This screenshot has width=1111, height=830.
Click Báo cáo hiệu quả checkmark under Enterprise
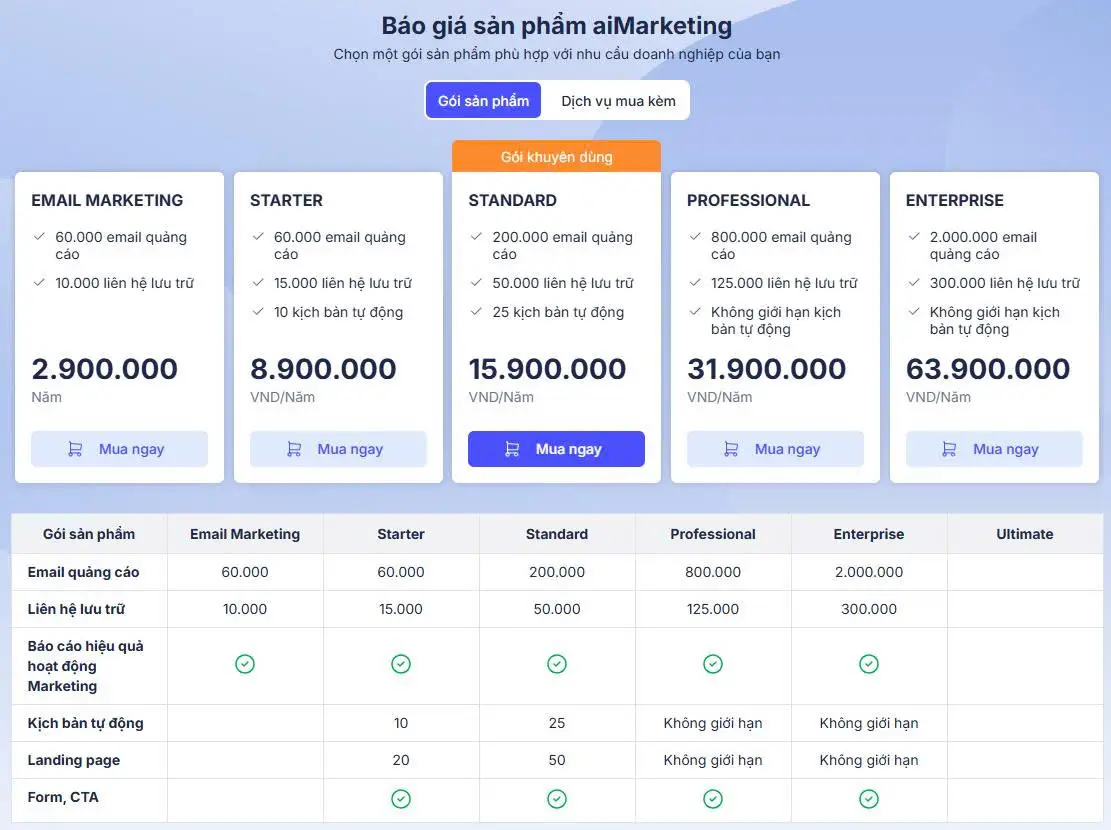(869, 664)
